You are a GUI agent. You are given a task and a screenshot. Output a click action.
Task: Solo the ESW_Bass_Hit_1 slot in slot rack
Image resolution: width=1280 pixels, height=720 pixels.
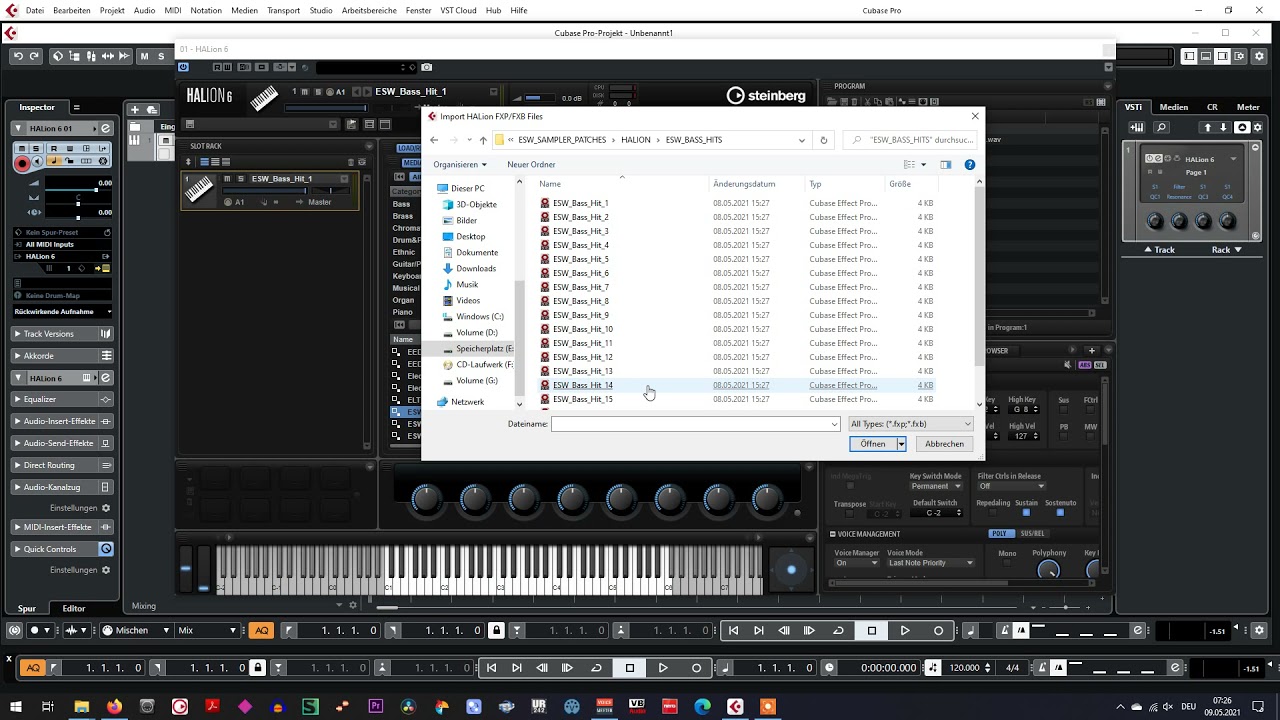[240, 178]
